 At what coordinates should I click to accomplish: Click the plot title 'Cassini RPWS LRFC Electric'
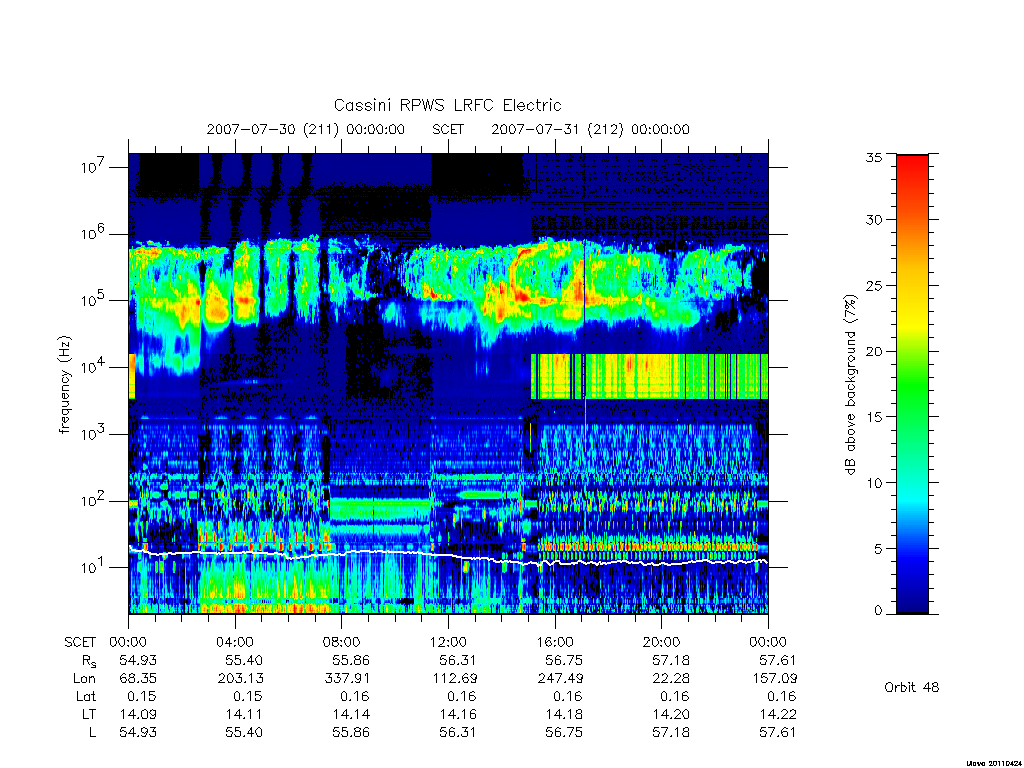[447, 105]
